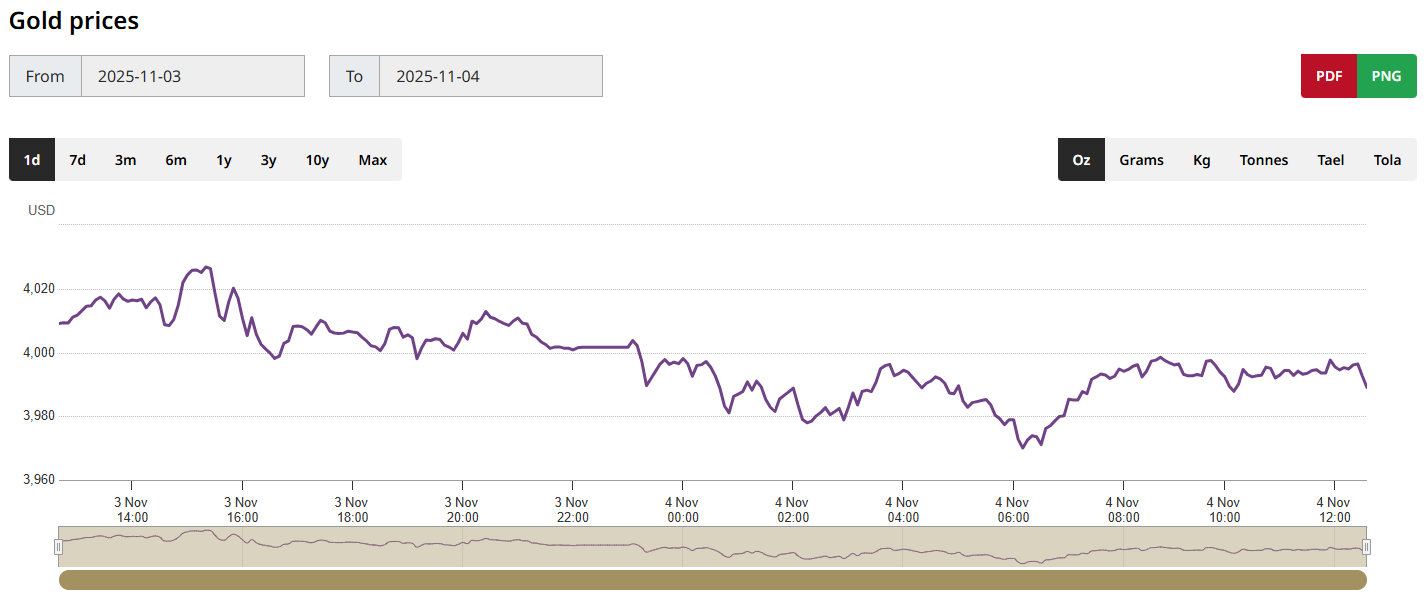Change unit to Kg
The height and width of the screenshot is (603, 1424).
(1201, 160)
